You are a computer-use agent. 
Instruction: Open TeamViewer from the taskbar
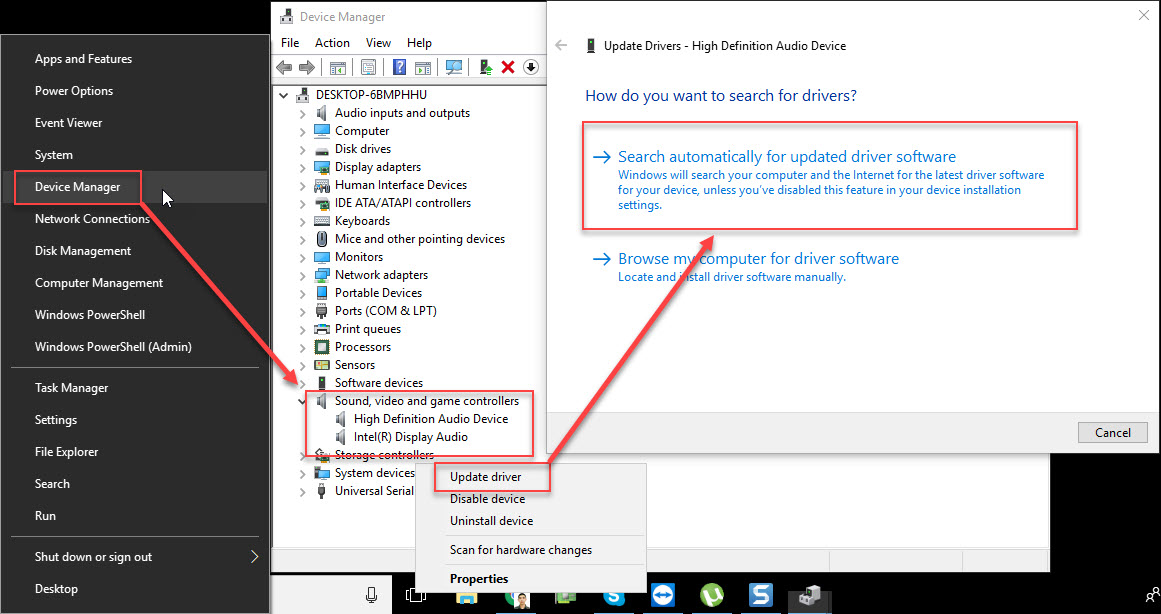[663, 595]
